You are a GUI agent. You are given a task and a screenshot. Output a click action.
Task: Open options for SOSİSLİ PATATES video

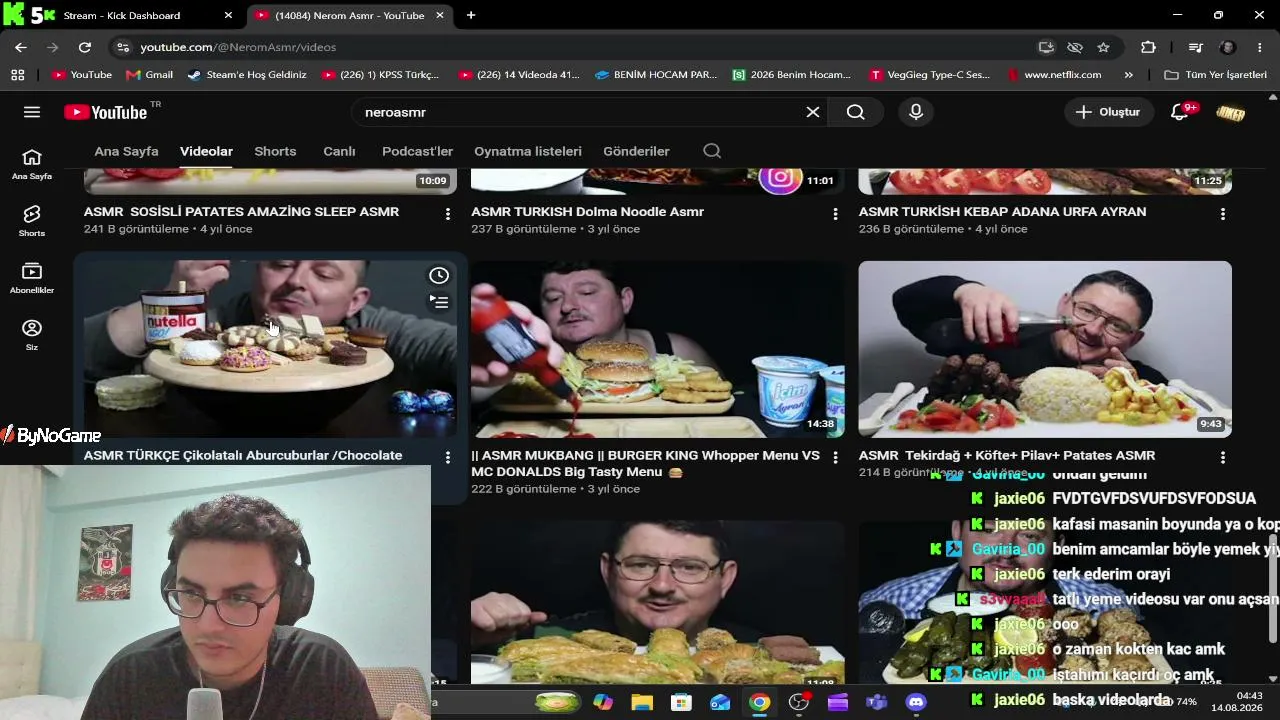448,214
